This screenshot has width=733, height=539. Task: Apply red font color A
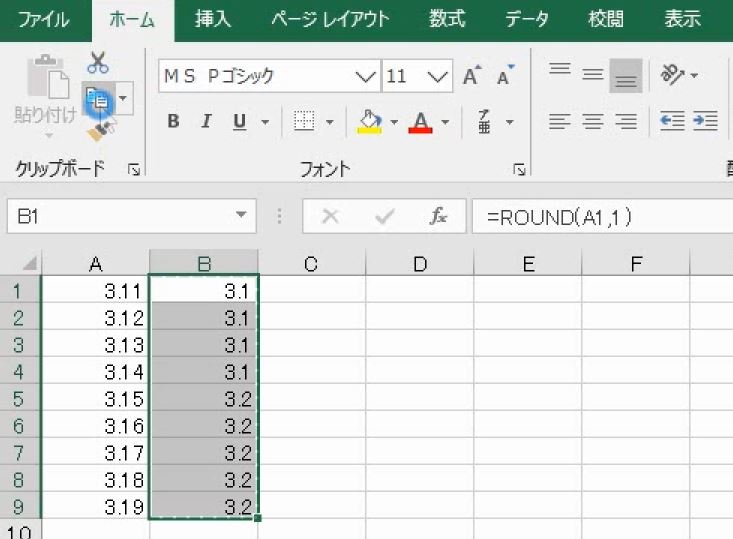(x=421, y=122)
